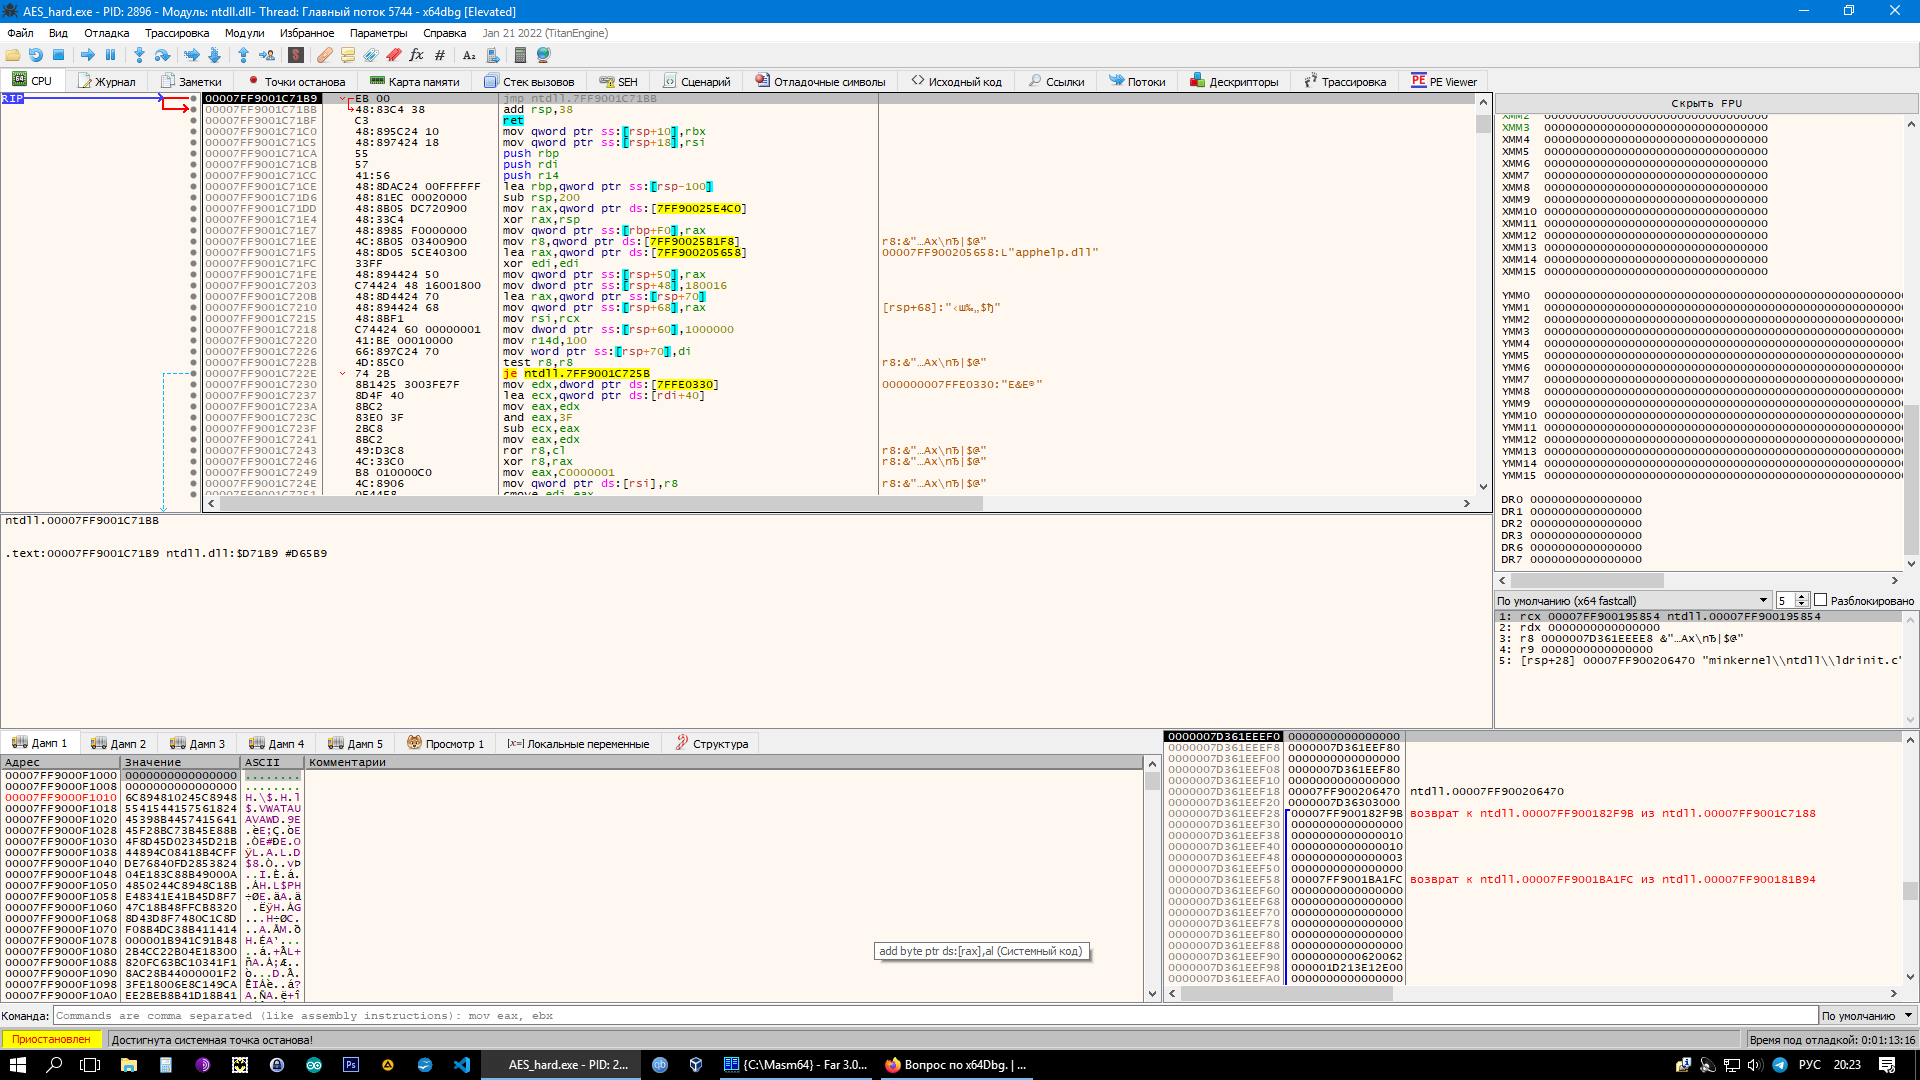This screenshot has width=1920, height=1080.
Task: Stop debugging with the blue square icon
Action: [x=58, y=55]
